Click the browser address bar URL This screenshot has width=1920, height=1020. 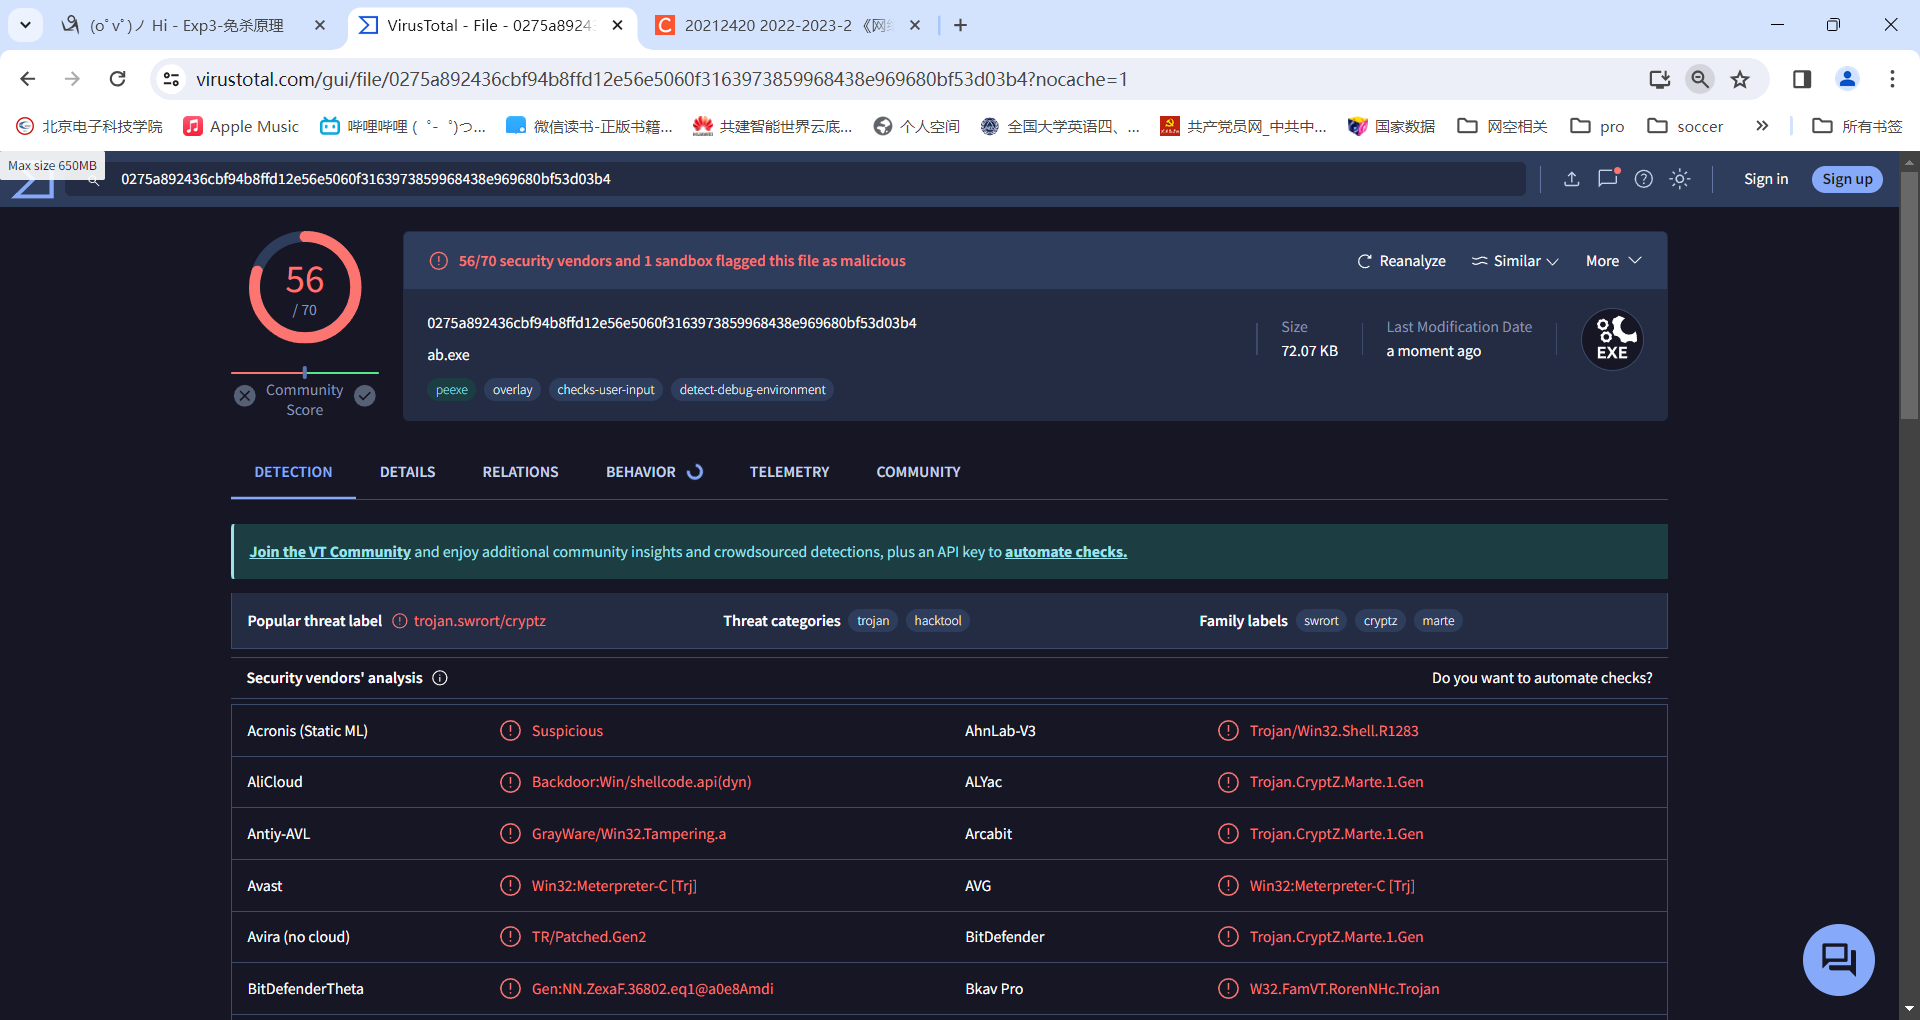(661, 79)
